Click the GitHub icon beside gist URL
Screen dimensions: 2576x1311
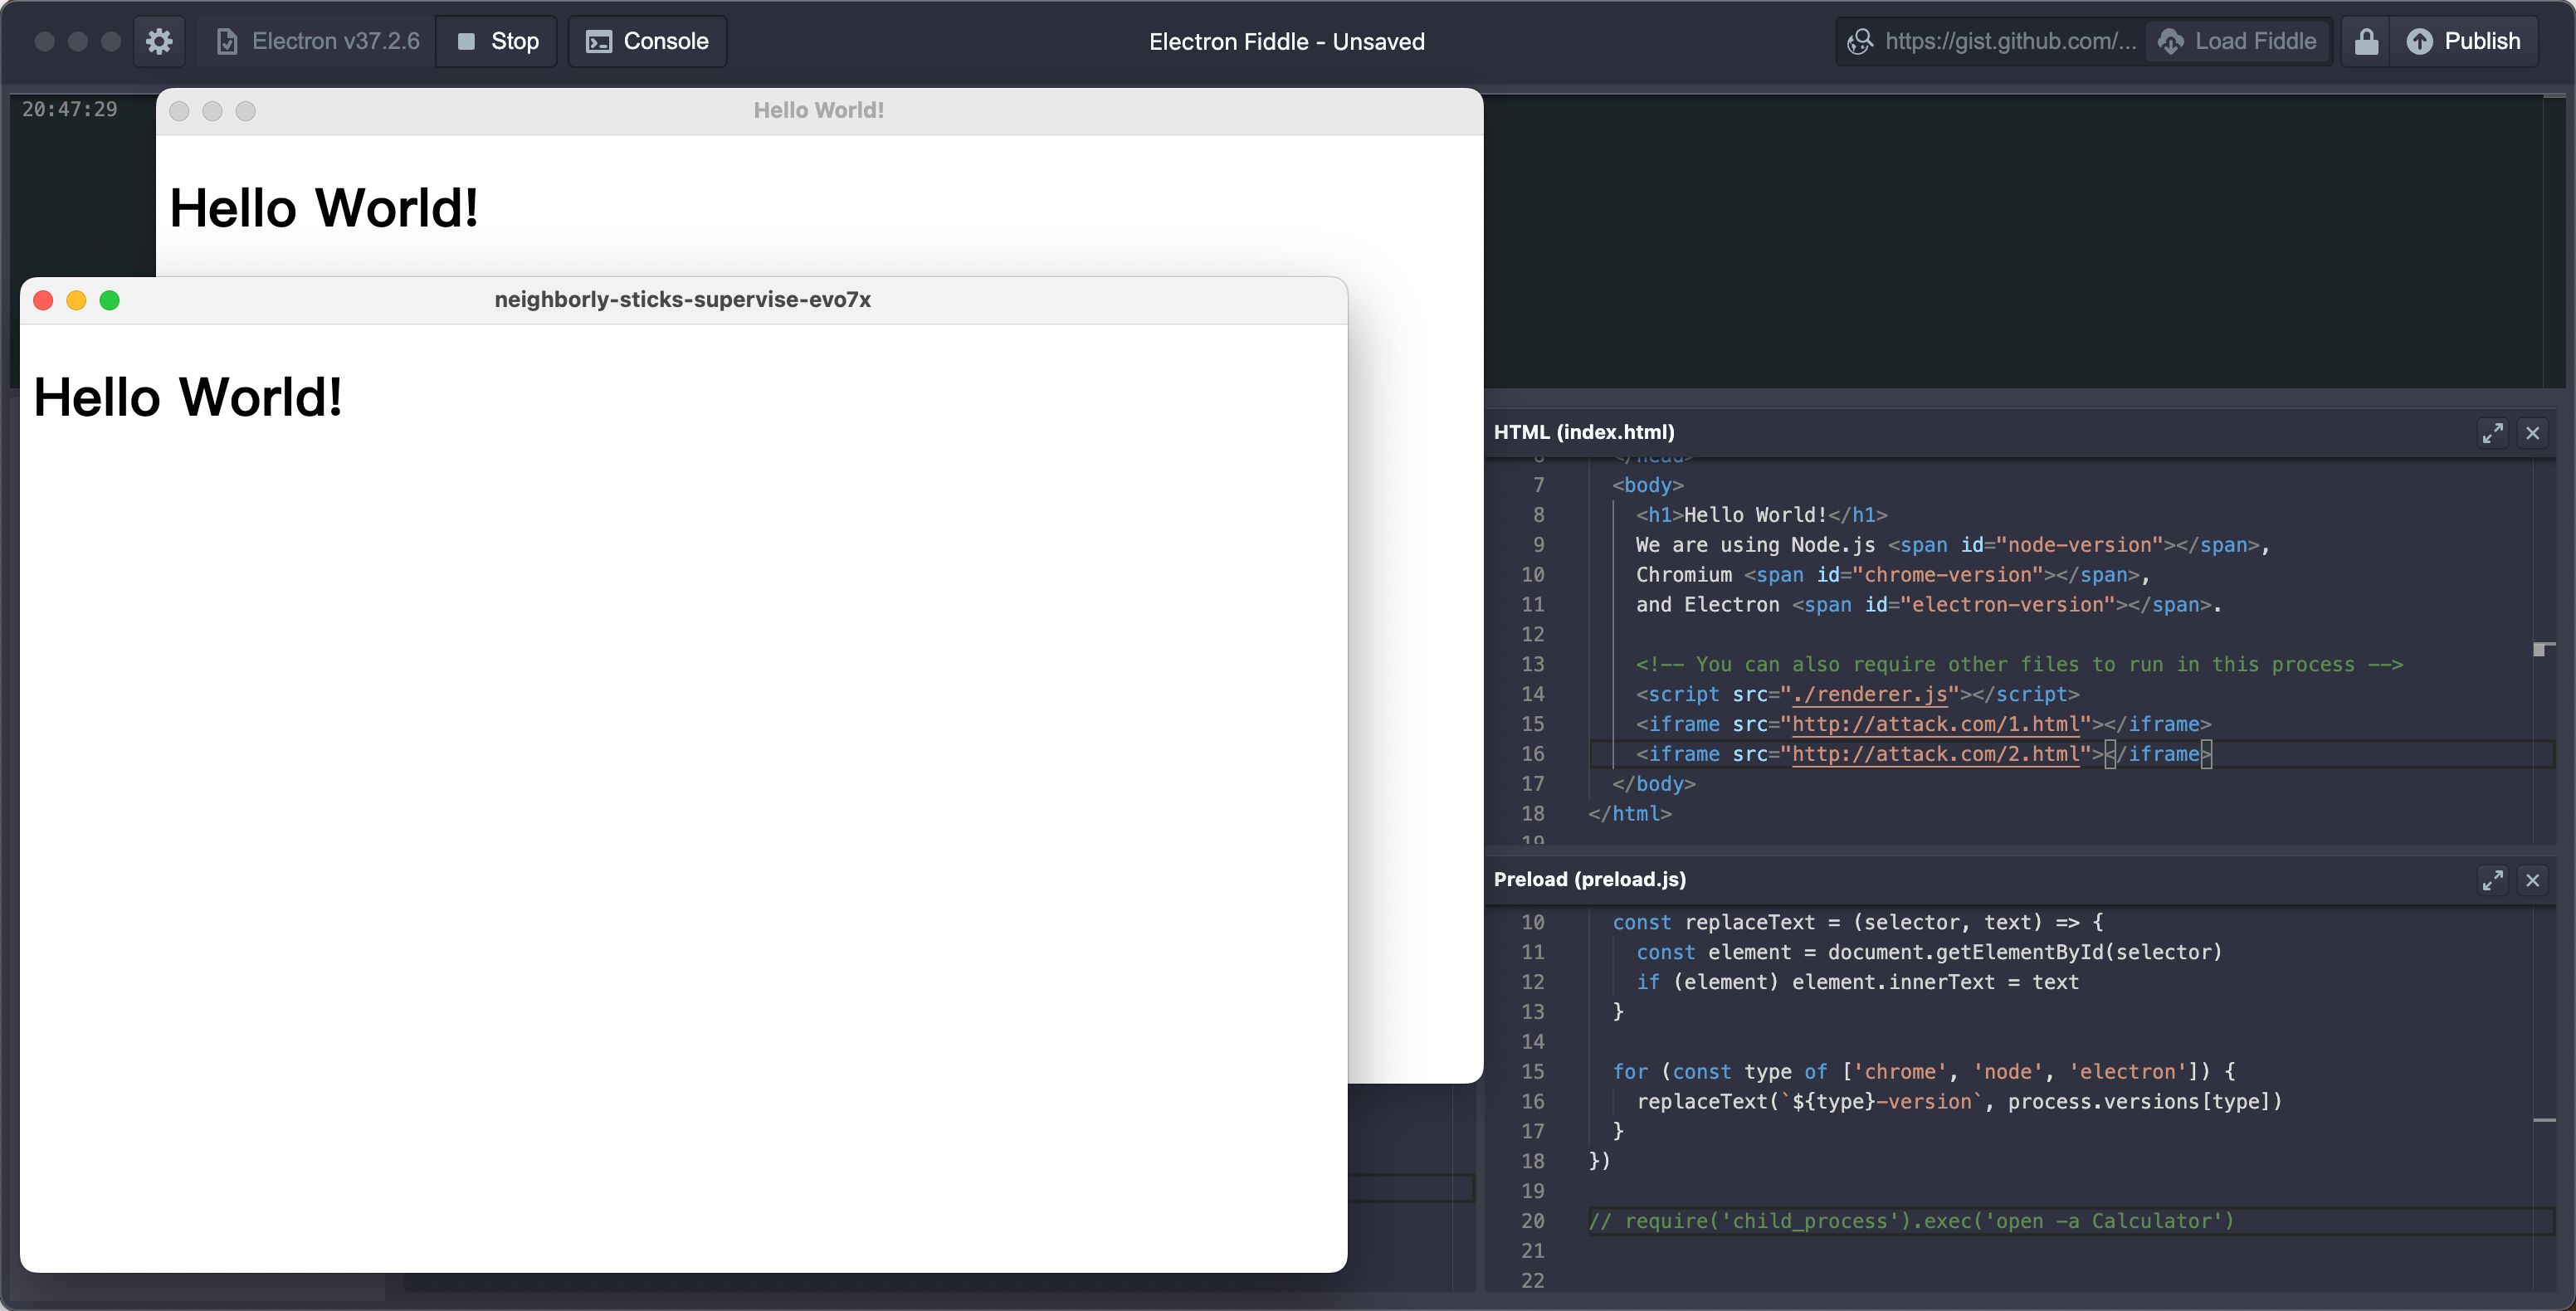[1859, 41]
